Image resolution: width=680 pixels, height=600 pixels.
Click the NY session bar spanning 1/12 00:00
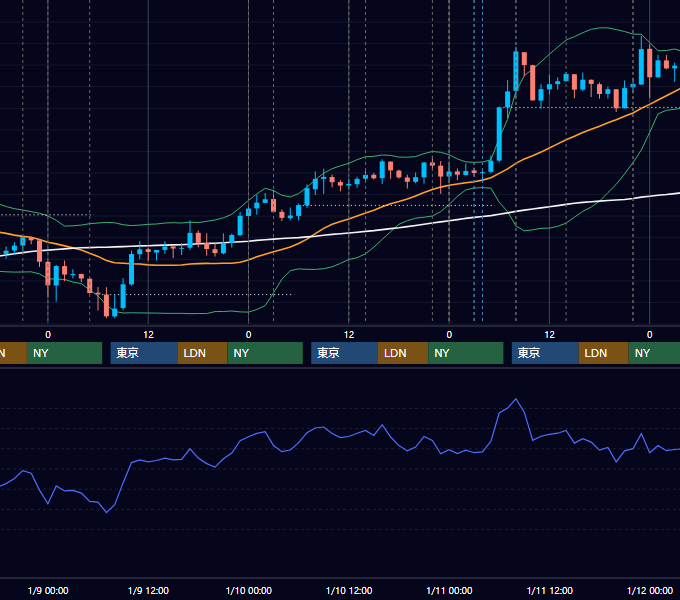[654, 353]
